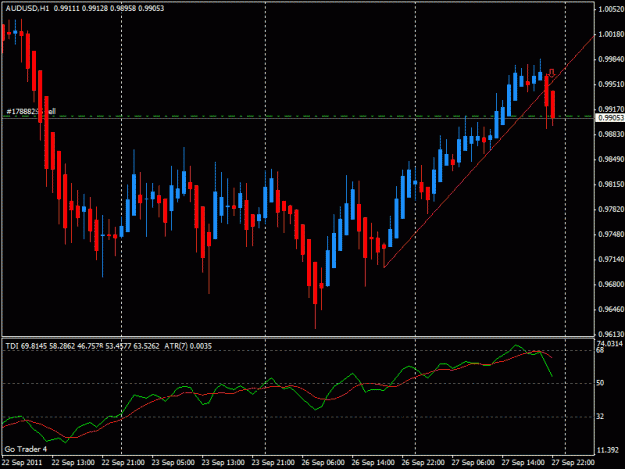The width and height of the screenshot is (625, 469).
Task: Click the 26 Sep 14:00 time label
Action: tap(373, 463)
